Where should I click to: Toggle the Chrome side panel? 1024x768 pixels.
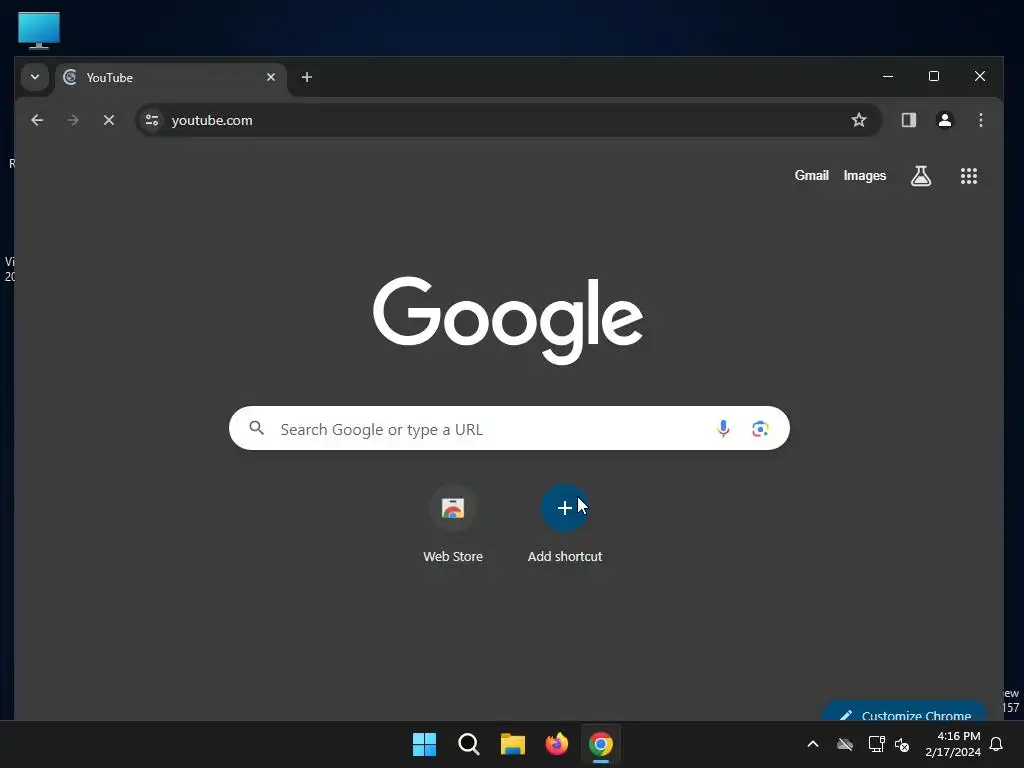(908, 120)
